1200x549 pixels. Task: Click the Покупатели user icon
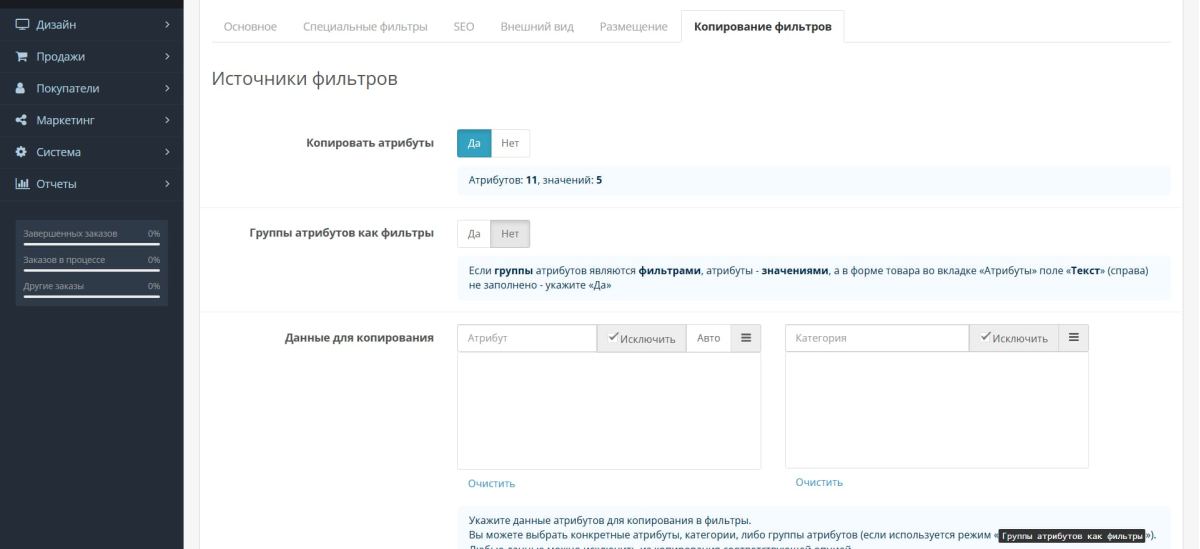tap(21, 88)
